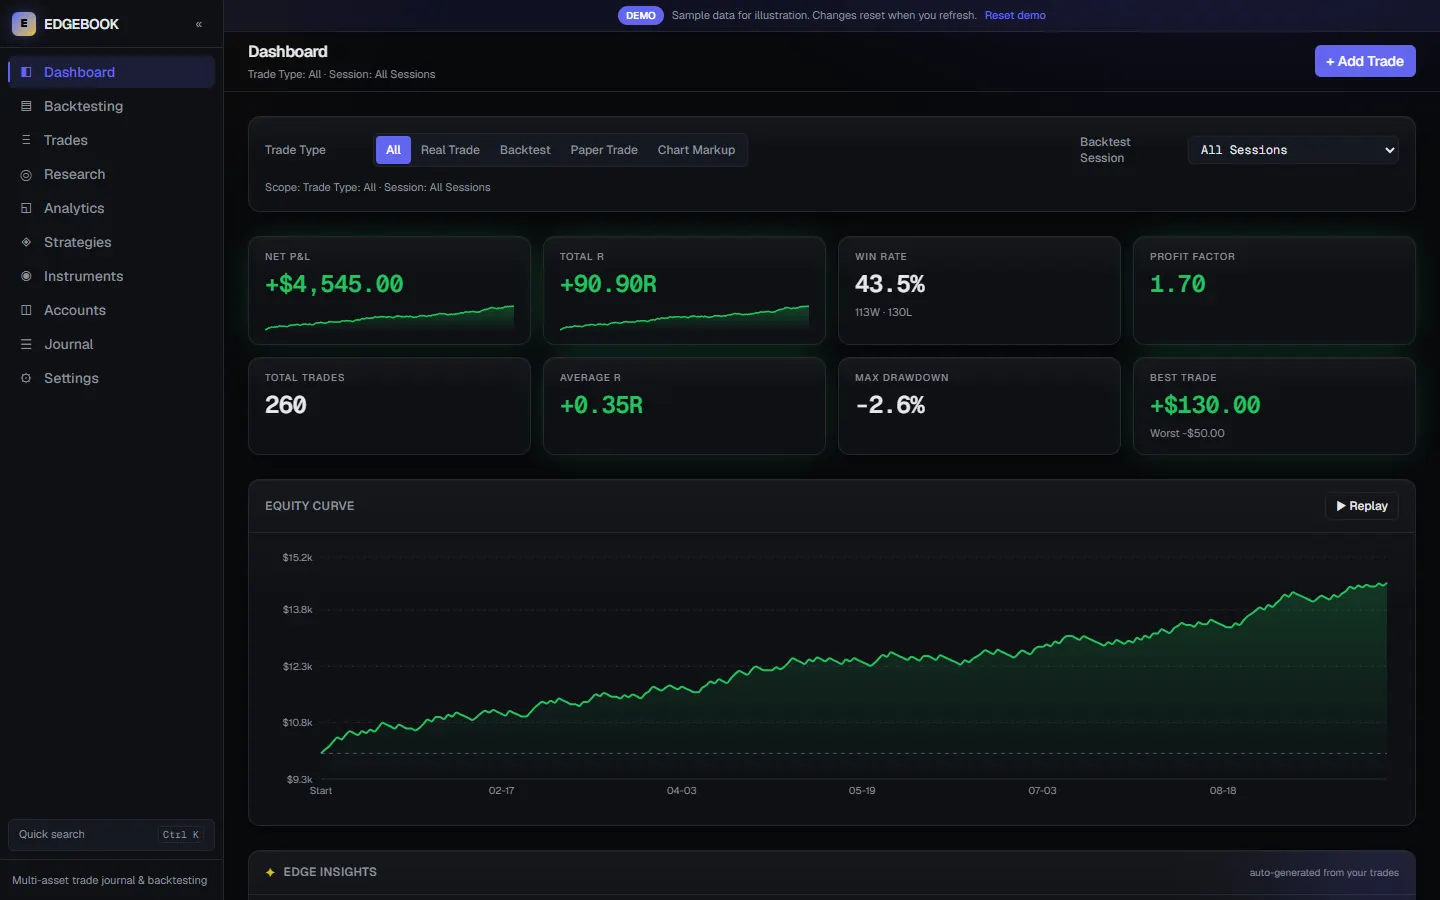Open the Backtesting page label
Viewport: 1440px width, 900px height.
83,106
